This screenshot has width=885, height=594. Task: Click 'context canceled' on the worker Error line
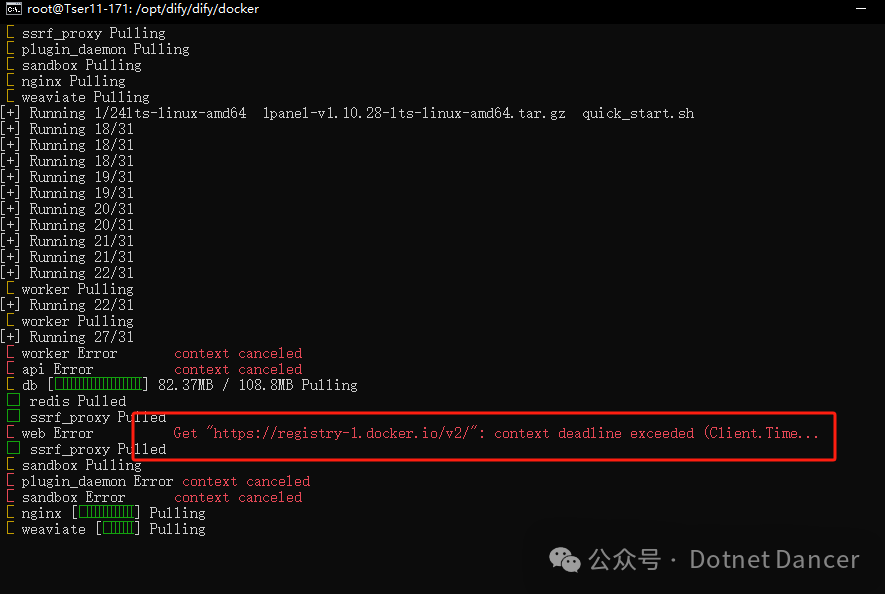[238, 353]
